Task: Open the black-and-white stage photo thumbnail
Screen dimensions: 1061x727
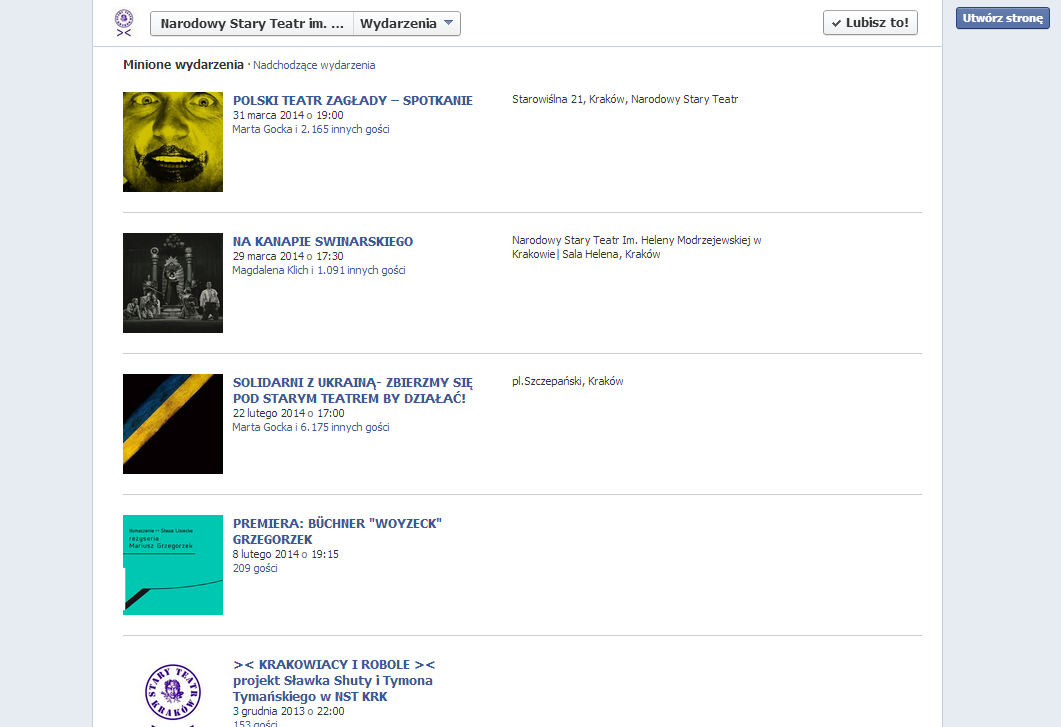Action: coord(173,283)
